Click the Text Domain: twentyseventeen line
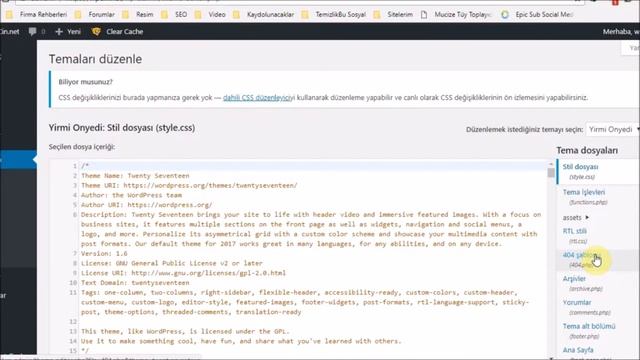This screenshot has width=640, height=360. coord(135,282)
